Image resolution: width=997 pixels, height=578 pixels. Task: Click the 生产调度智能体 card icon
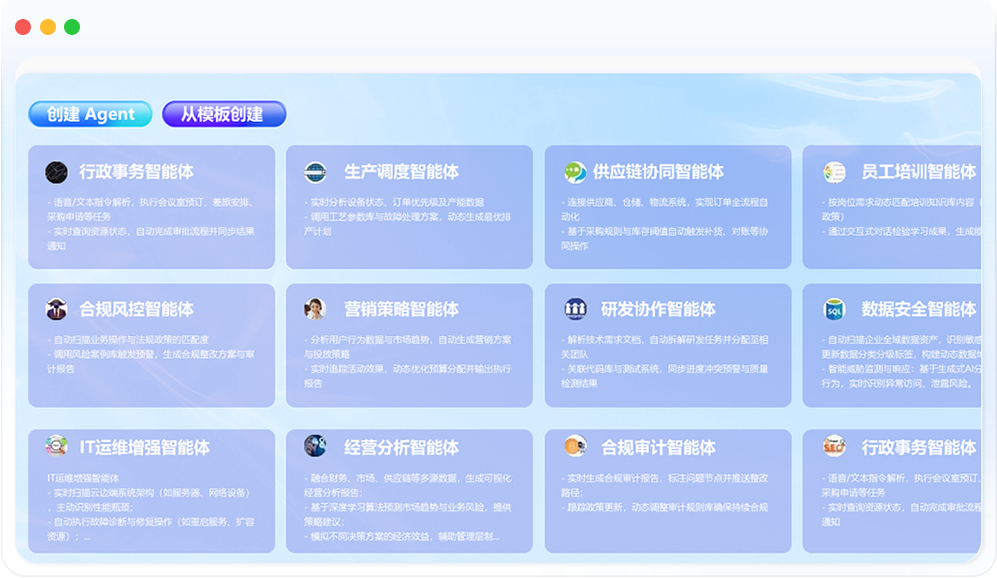click(315, 172)
